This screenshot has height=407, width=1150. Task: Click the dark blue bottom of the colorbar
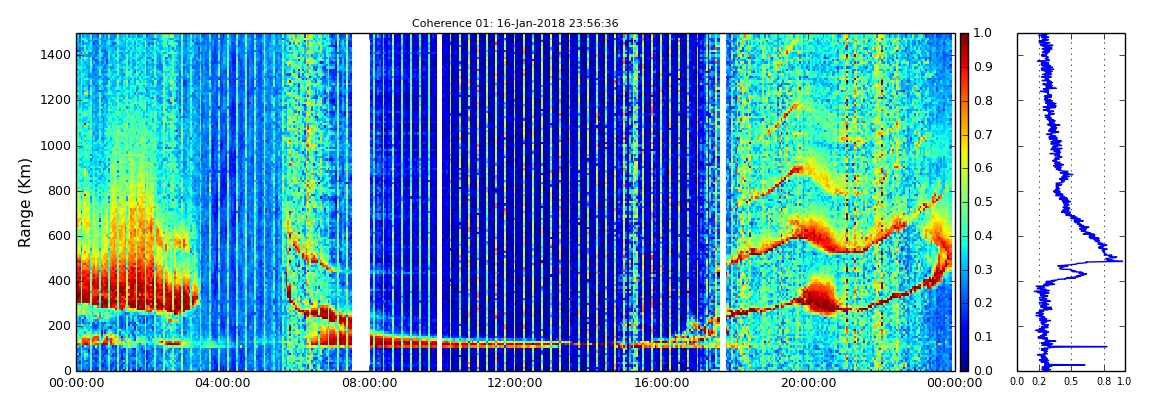(964, 364)
